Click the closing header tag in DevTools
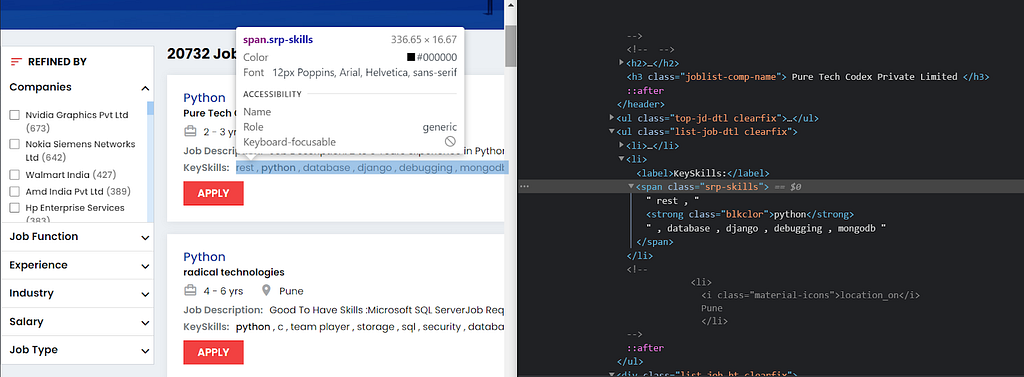Image resolution: width=1024 pixels, height=377 pixels. [641, 104]
